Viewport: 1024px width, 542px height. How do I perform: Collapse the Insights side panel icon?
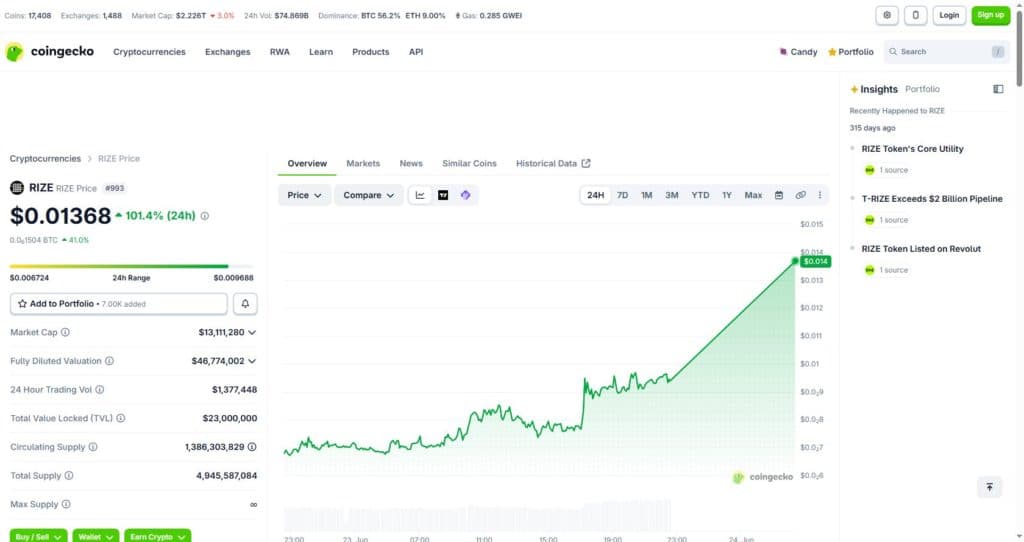pyautogui.click(x=998, y=89)
